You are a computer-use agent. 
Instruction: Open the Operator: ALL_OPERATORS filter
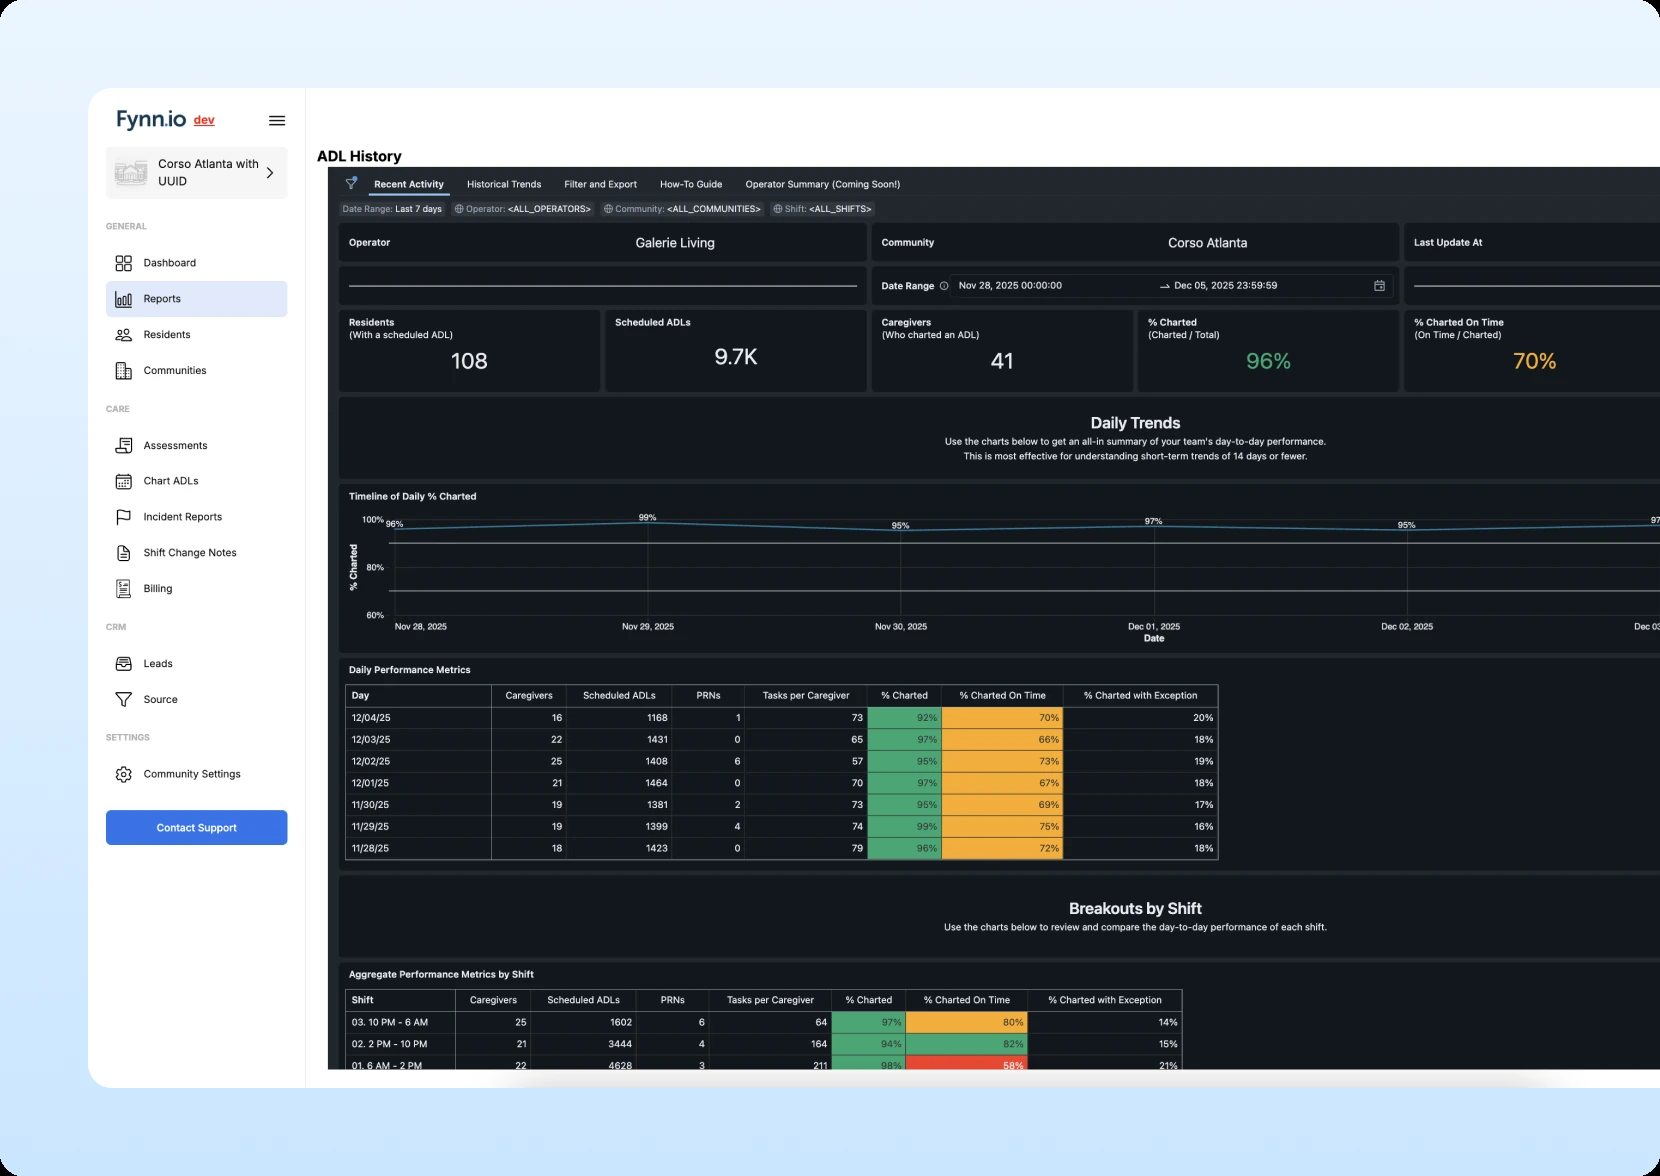click(523, 209)
